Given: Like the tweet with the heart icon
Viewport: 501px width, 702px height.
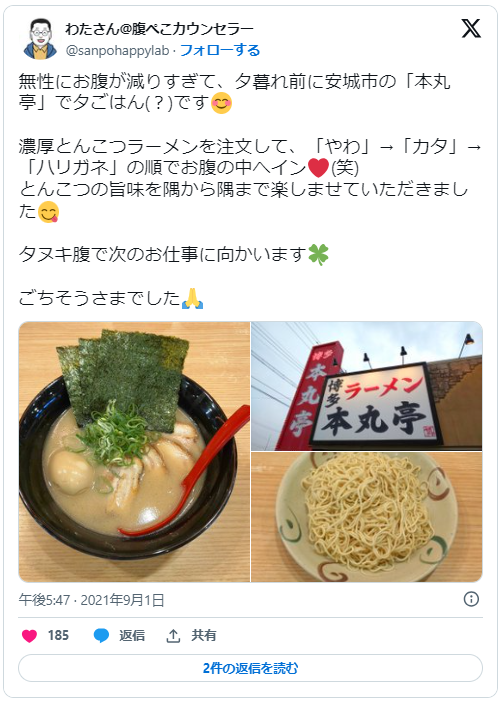Looking at the screenshot, I should (30, 635).
